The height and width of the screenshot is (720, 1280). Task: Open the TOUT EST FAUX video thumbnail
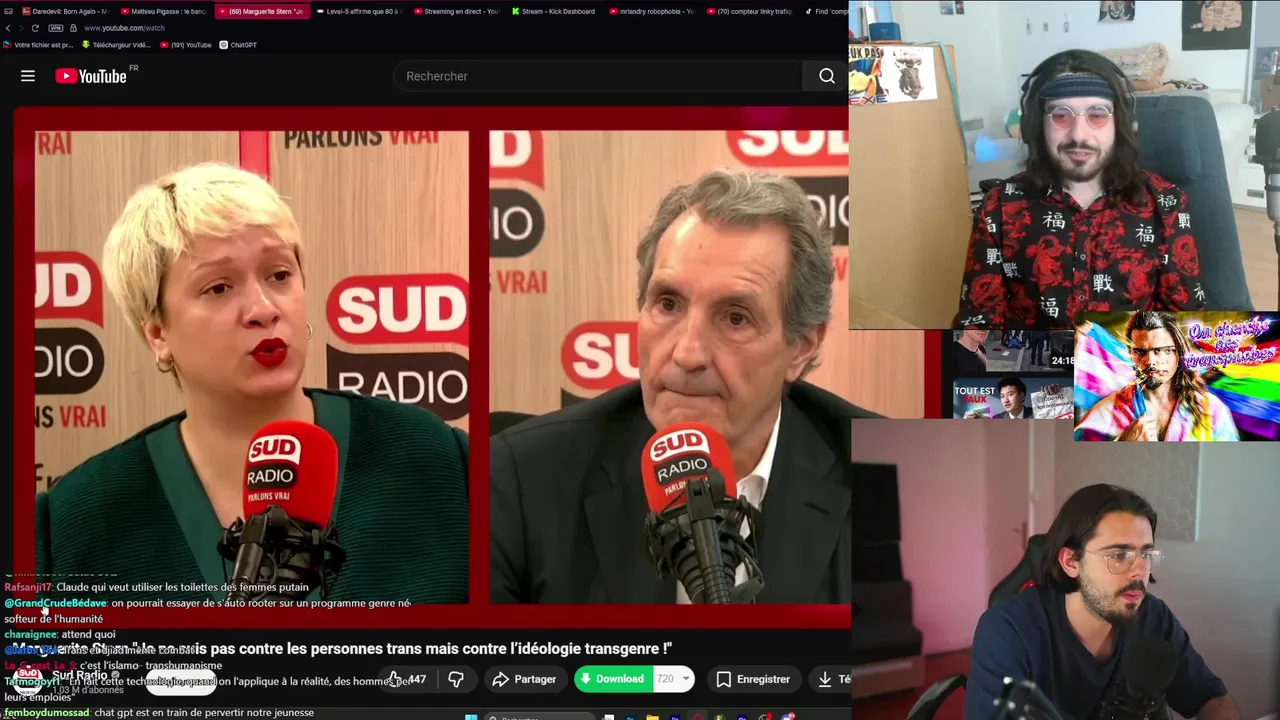click(x=1012, y=397)
